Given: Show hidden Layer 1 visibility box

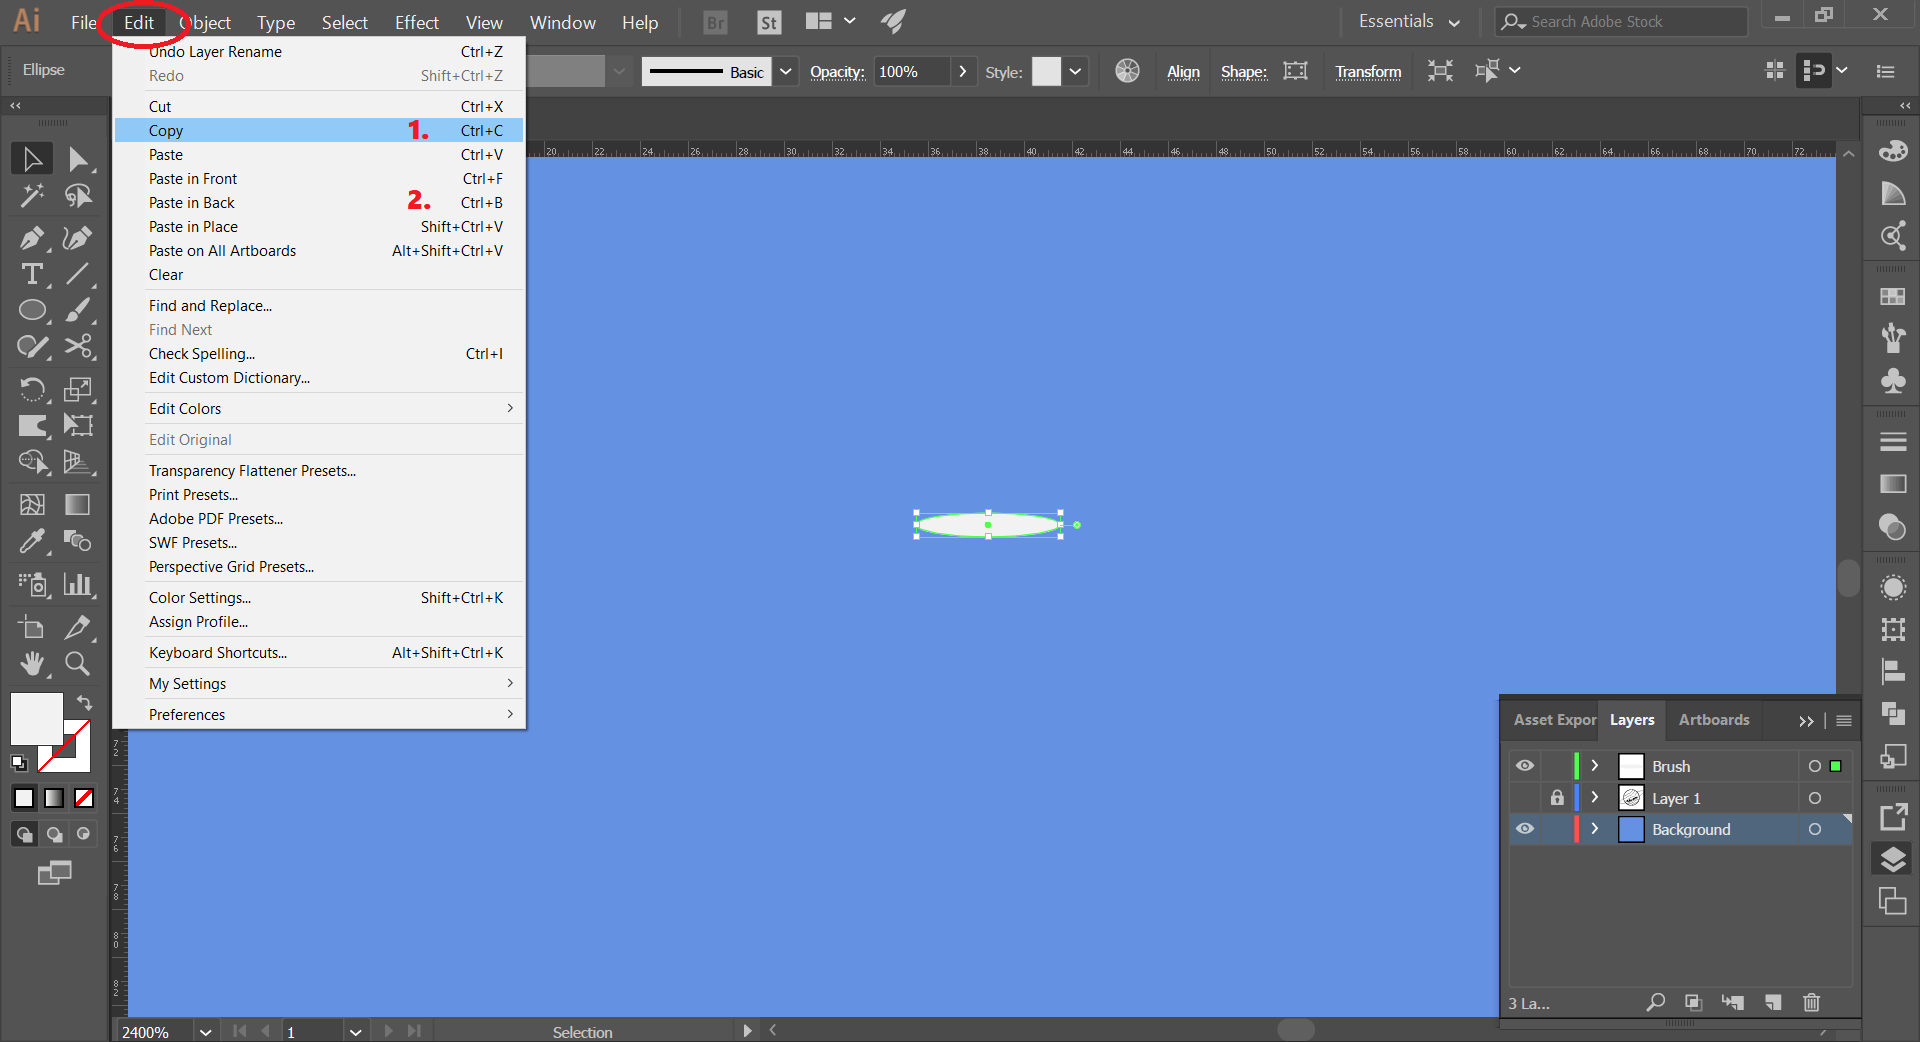Looking at the screenshot, I should (x=1524, y=798).
